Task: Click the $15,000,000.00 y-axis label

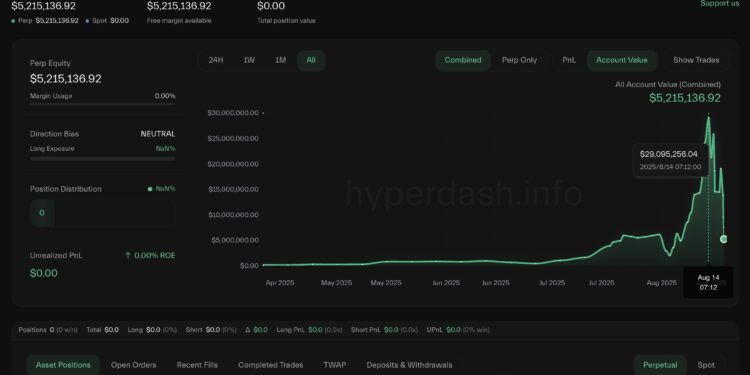Action: pos(233,189)
